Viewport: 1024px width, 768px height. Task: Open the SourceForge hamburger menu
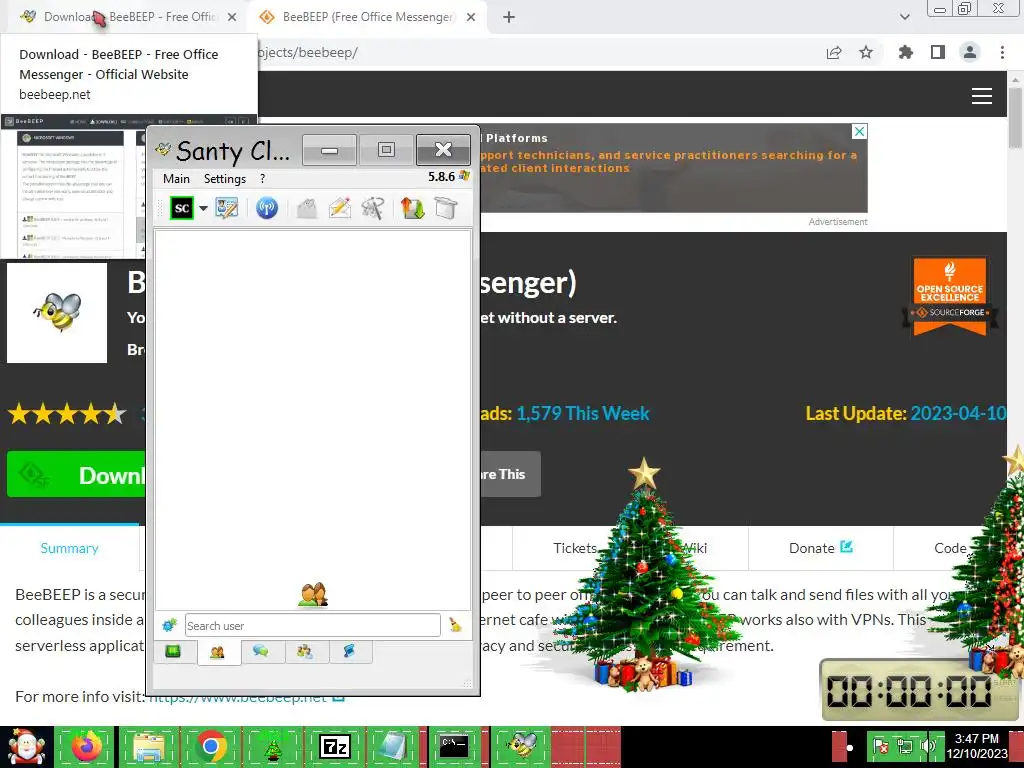click(x=982, y=96)
